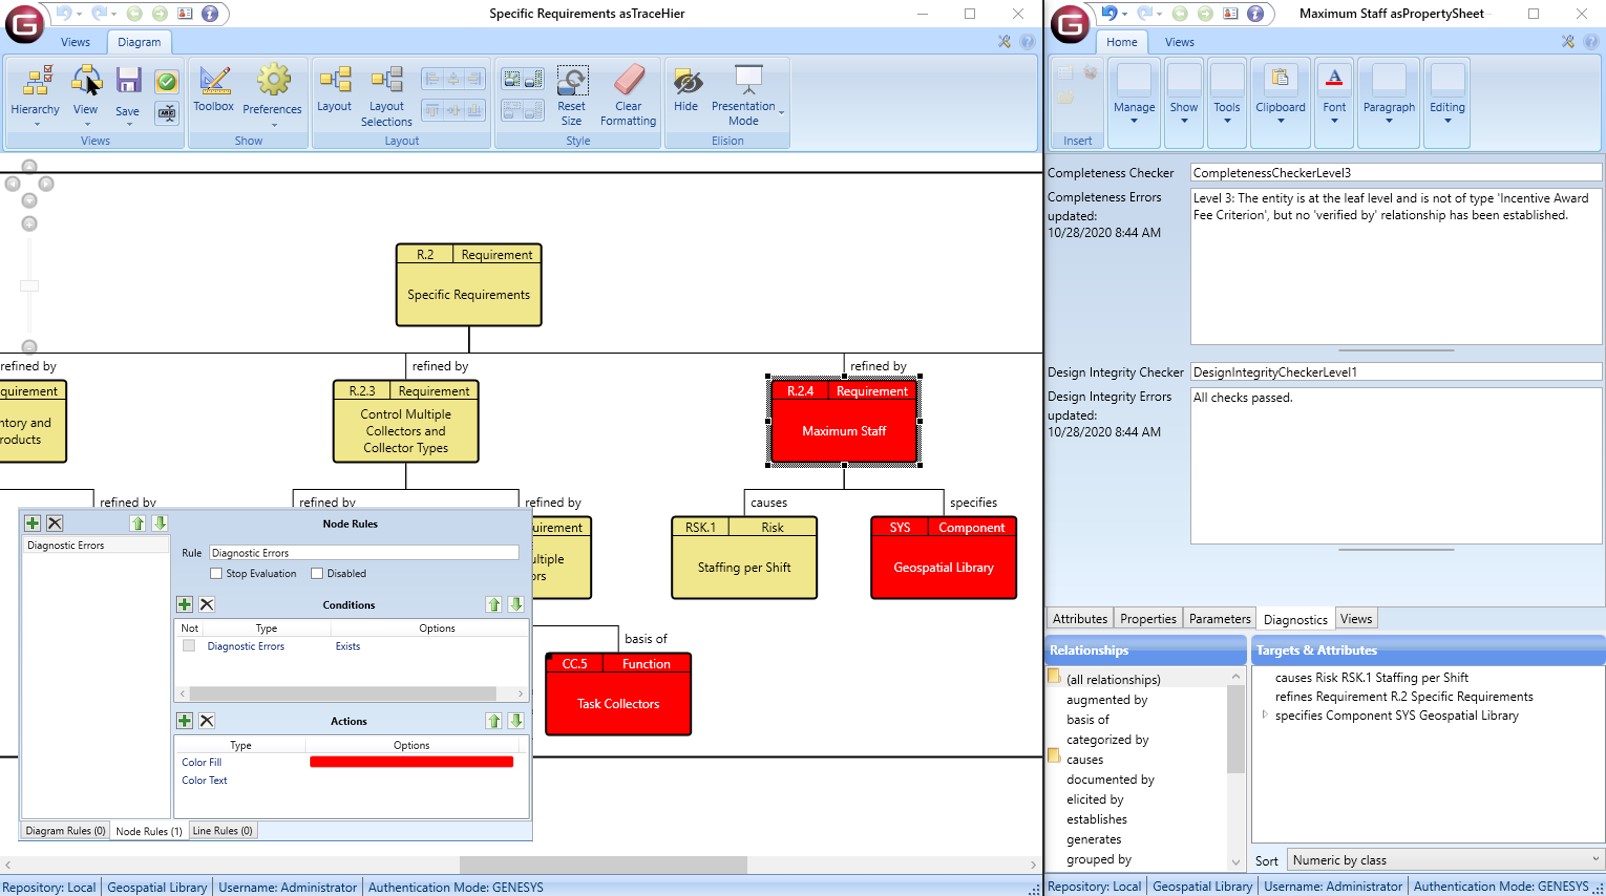The image size is (1606, 896).
Task: Check the Not box for Diagnostic Errors condition
Action: pos(189,647)
